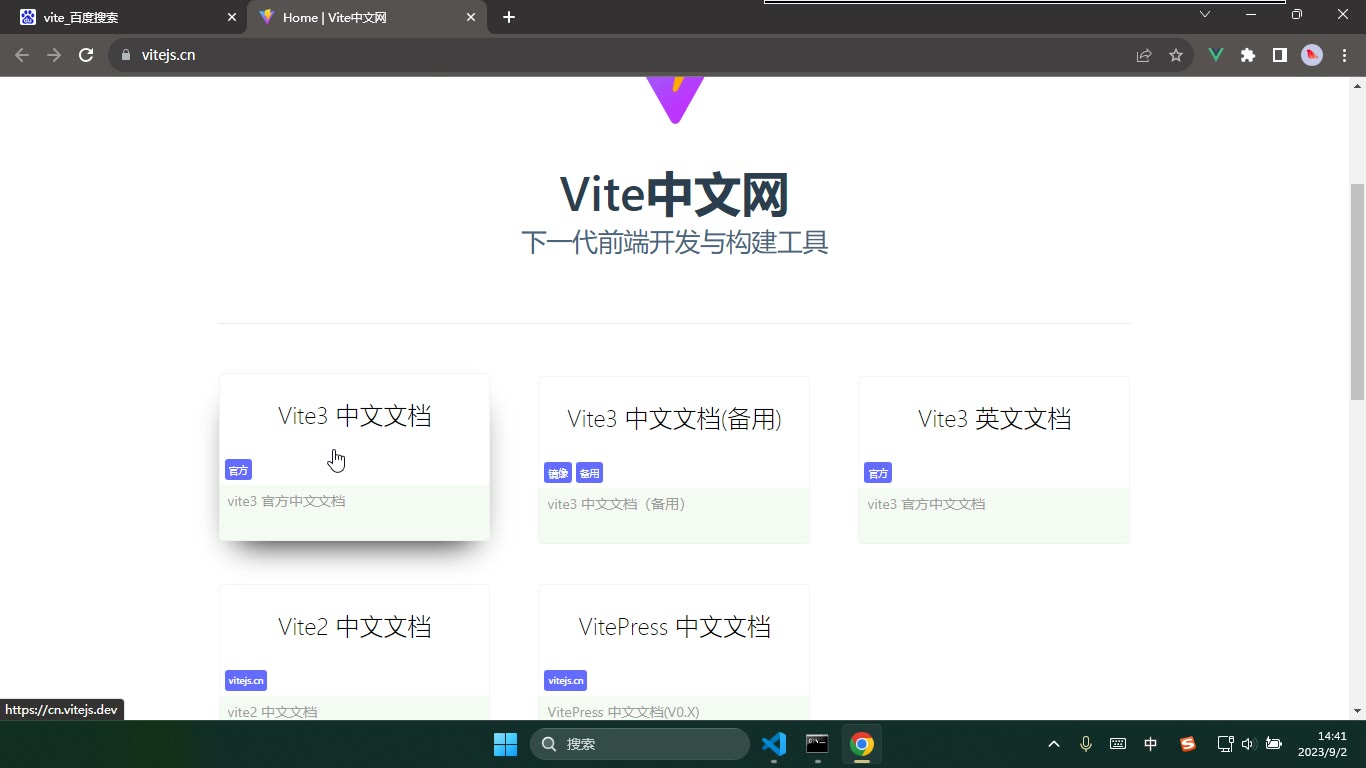Go back using the browser back arrow

coord(22,55)
